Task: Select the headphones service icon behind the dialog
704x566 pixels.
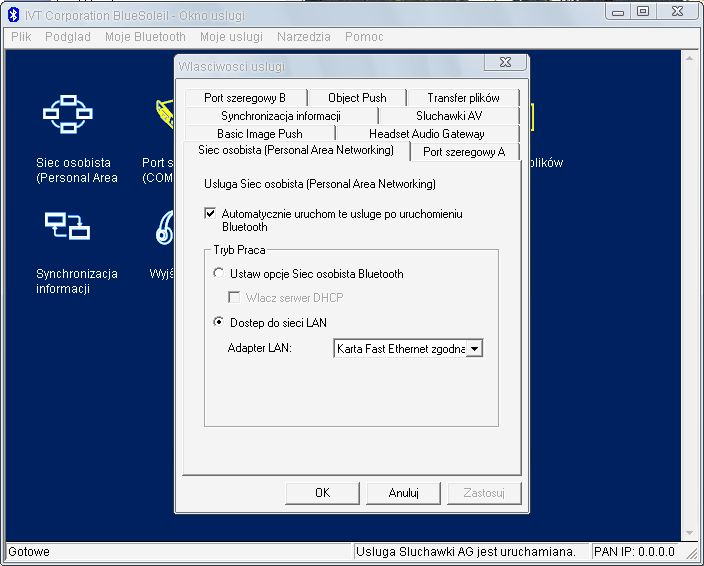Action: [165, 228]
